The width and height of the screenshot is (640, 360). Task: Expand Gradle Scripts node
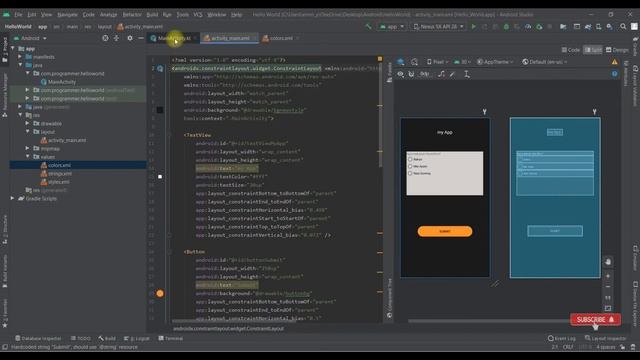click(13, 198)
